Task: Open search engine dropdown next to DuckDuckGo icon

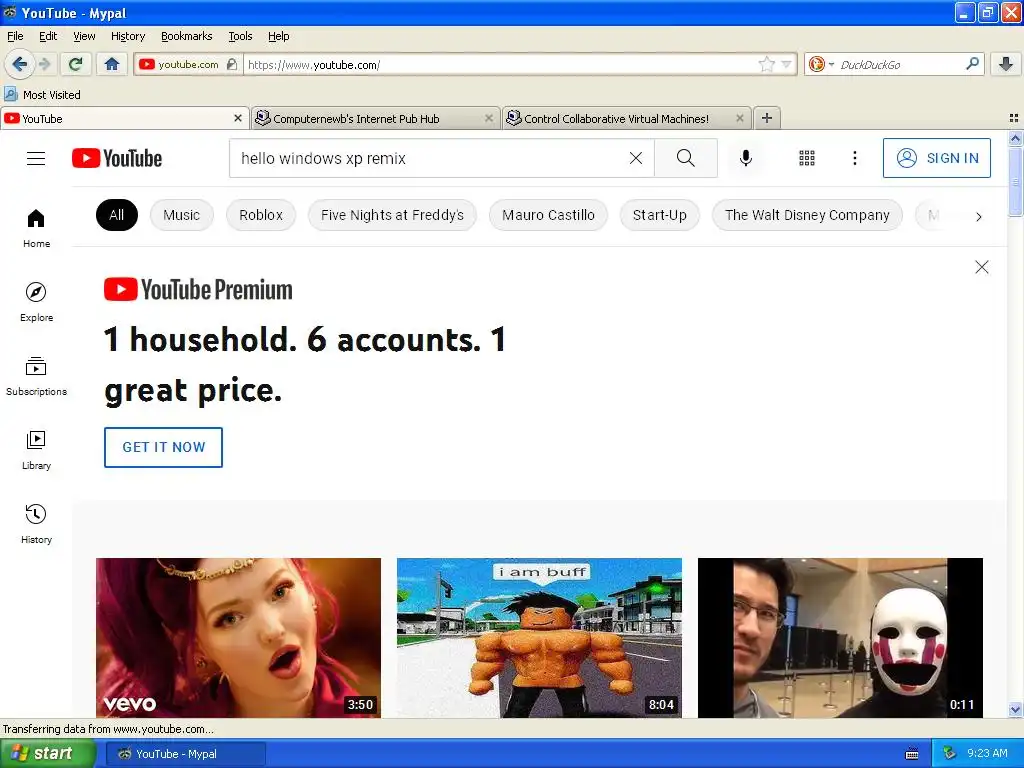Action: tap(831, 64)
